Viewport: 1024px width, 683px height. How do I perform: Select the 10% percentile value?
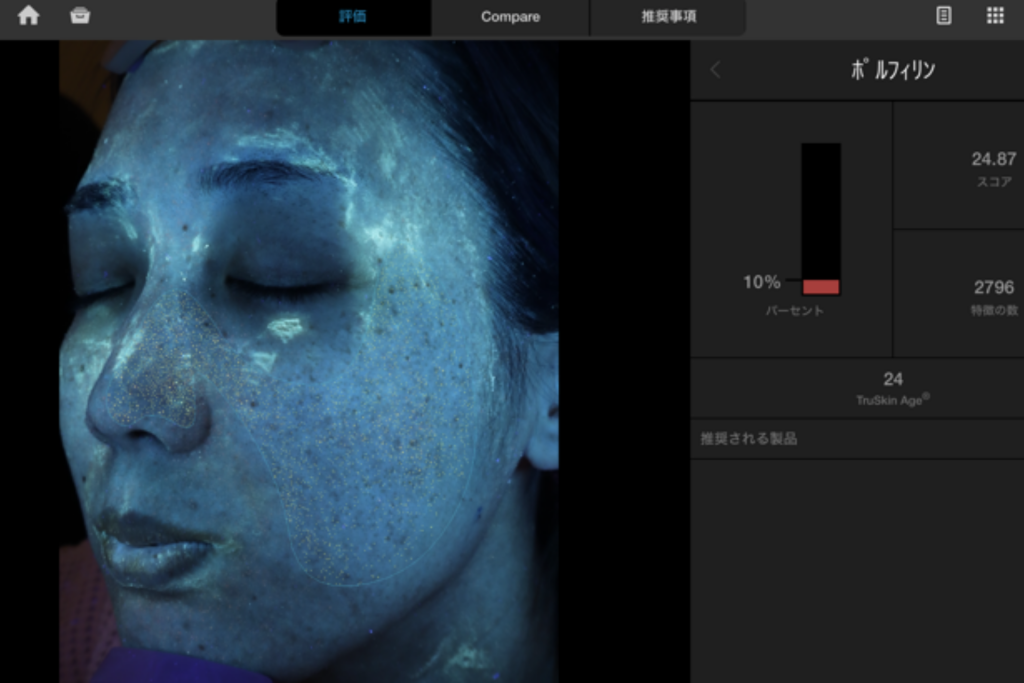761,282
